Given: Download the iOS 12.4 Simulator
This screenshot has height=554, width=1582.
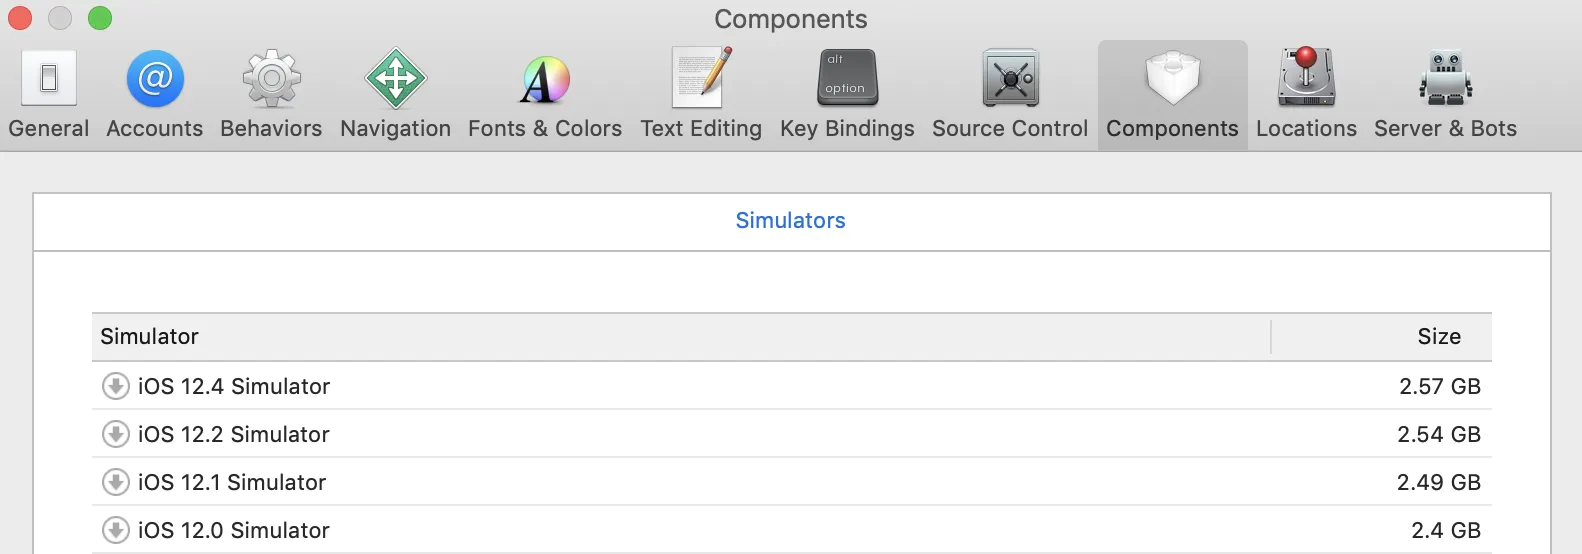Looking at the screenshot, I should pos(116,386).
